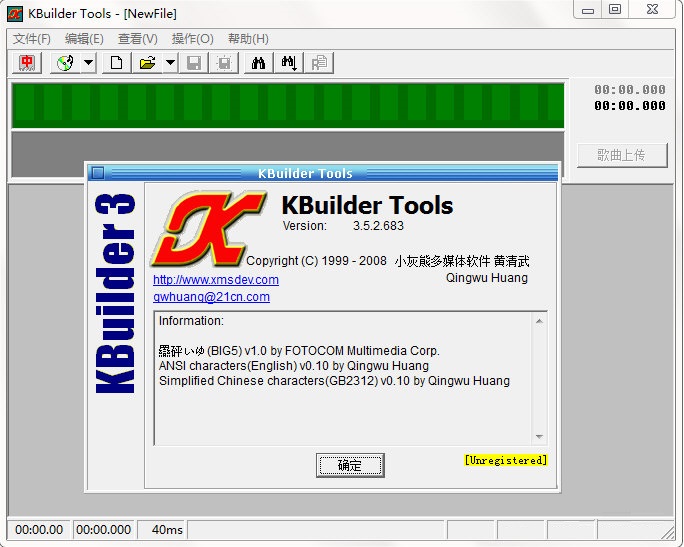684x547 pixels.
Task: Click the Simplified Chinese characters(GB2312) line
Action: click(334, 381)
